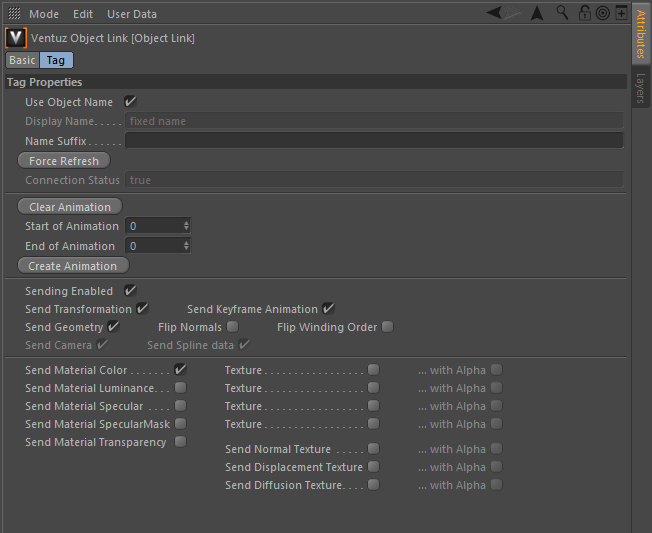Open the User Data menu

pyautogui.click(x=132, y=14)
